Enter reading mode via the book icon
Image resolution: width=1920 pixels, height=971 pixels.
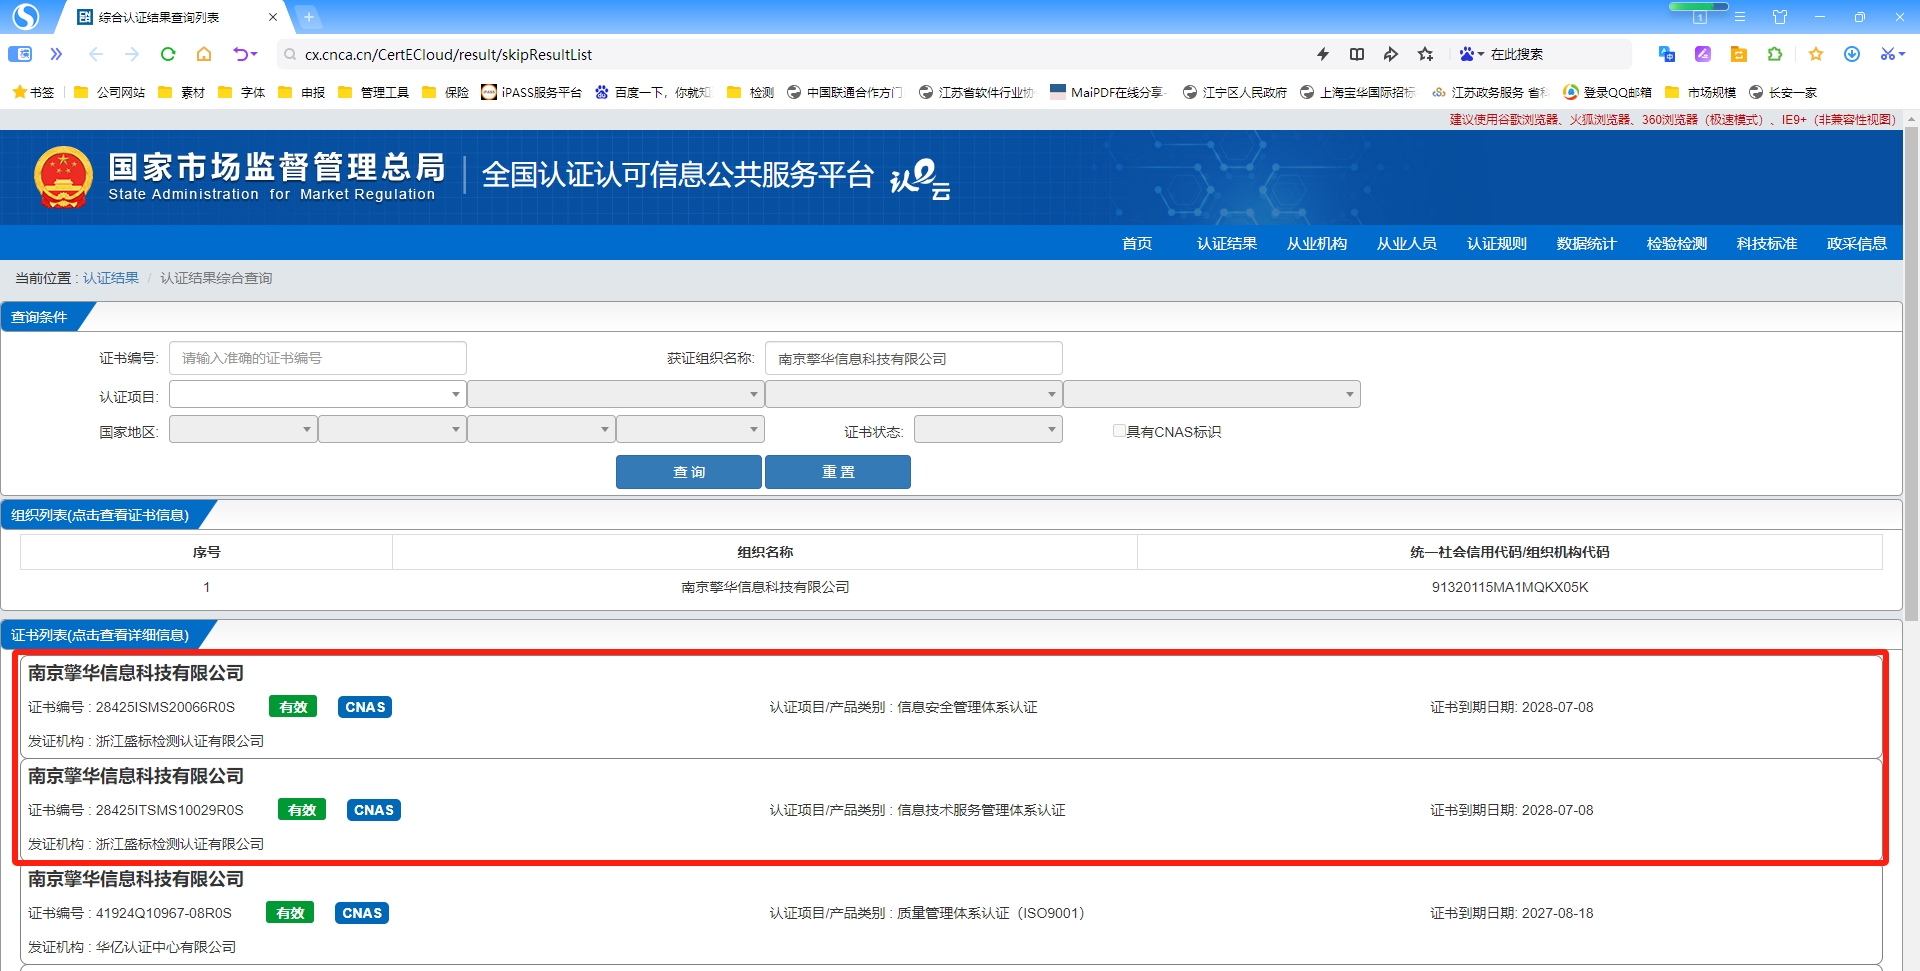[x=1357, y=54]
